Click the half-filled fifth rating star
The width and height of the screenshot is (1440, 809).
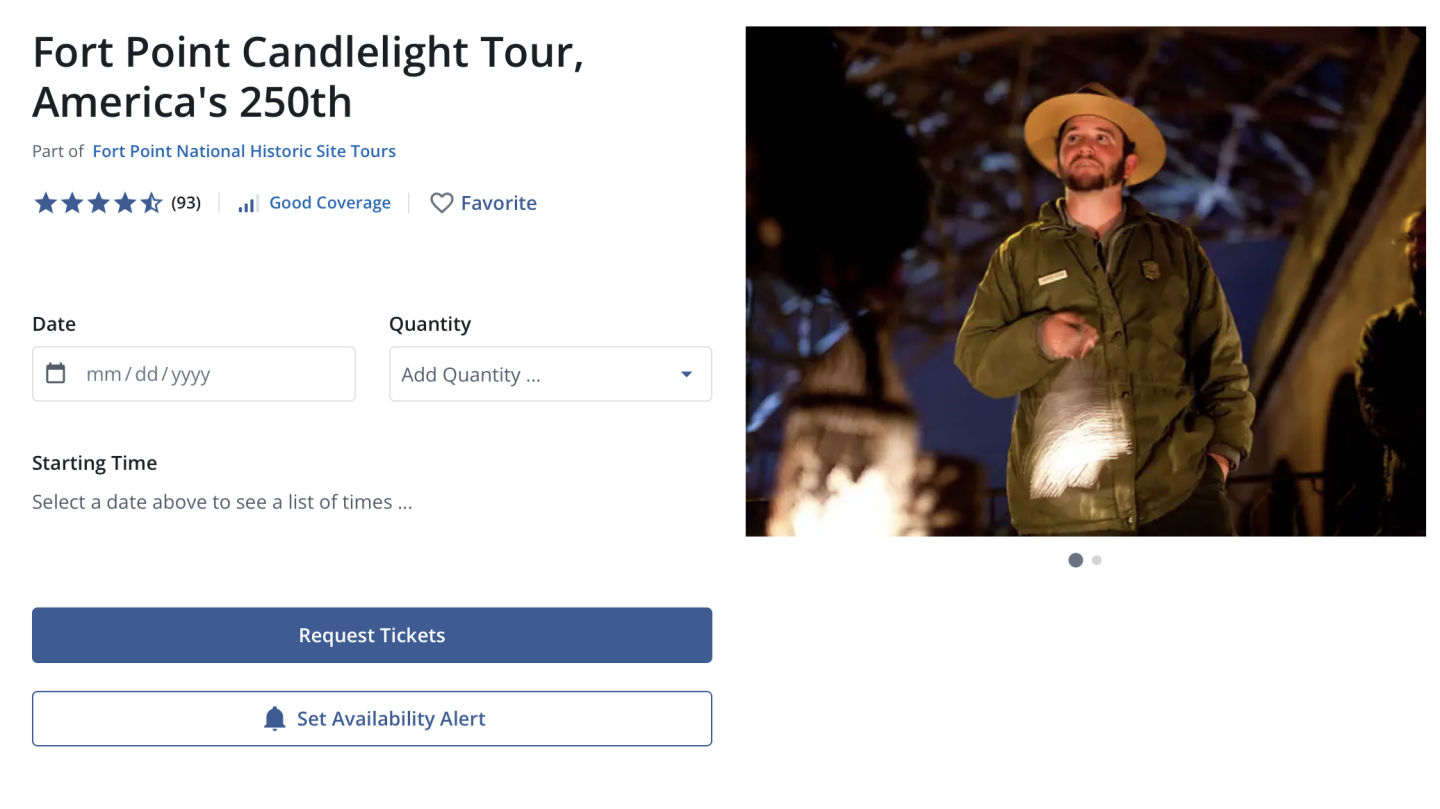click(x=153, y=202)
